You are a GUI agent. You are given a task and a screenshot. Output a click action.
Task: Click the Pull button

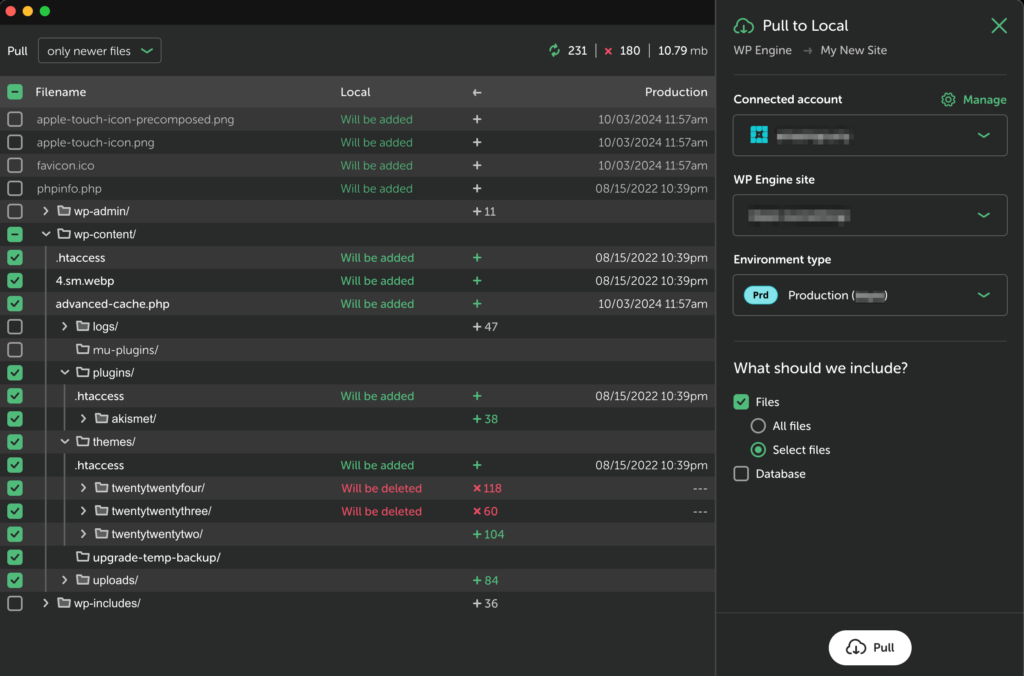tap(869, 648)
